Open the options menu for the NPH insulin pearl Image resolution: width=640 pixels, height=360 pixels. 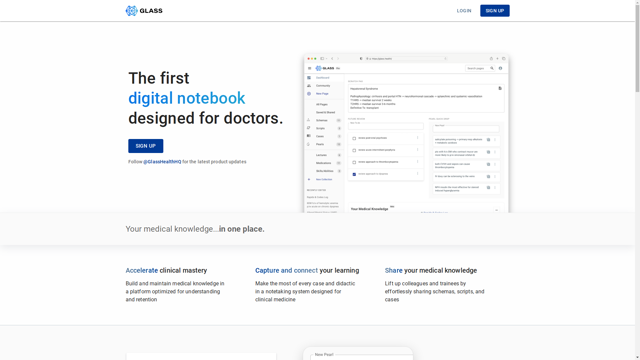(495, 187)
